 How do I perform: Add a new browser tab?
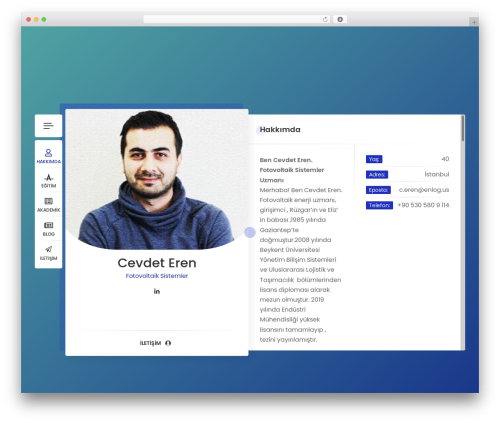[474, 22]
